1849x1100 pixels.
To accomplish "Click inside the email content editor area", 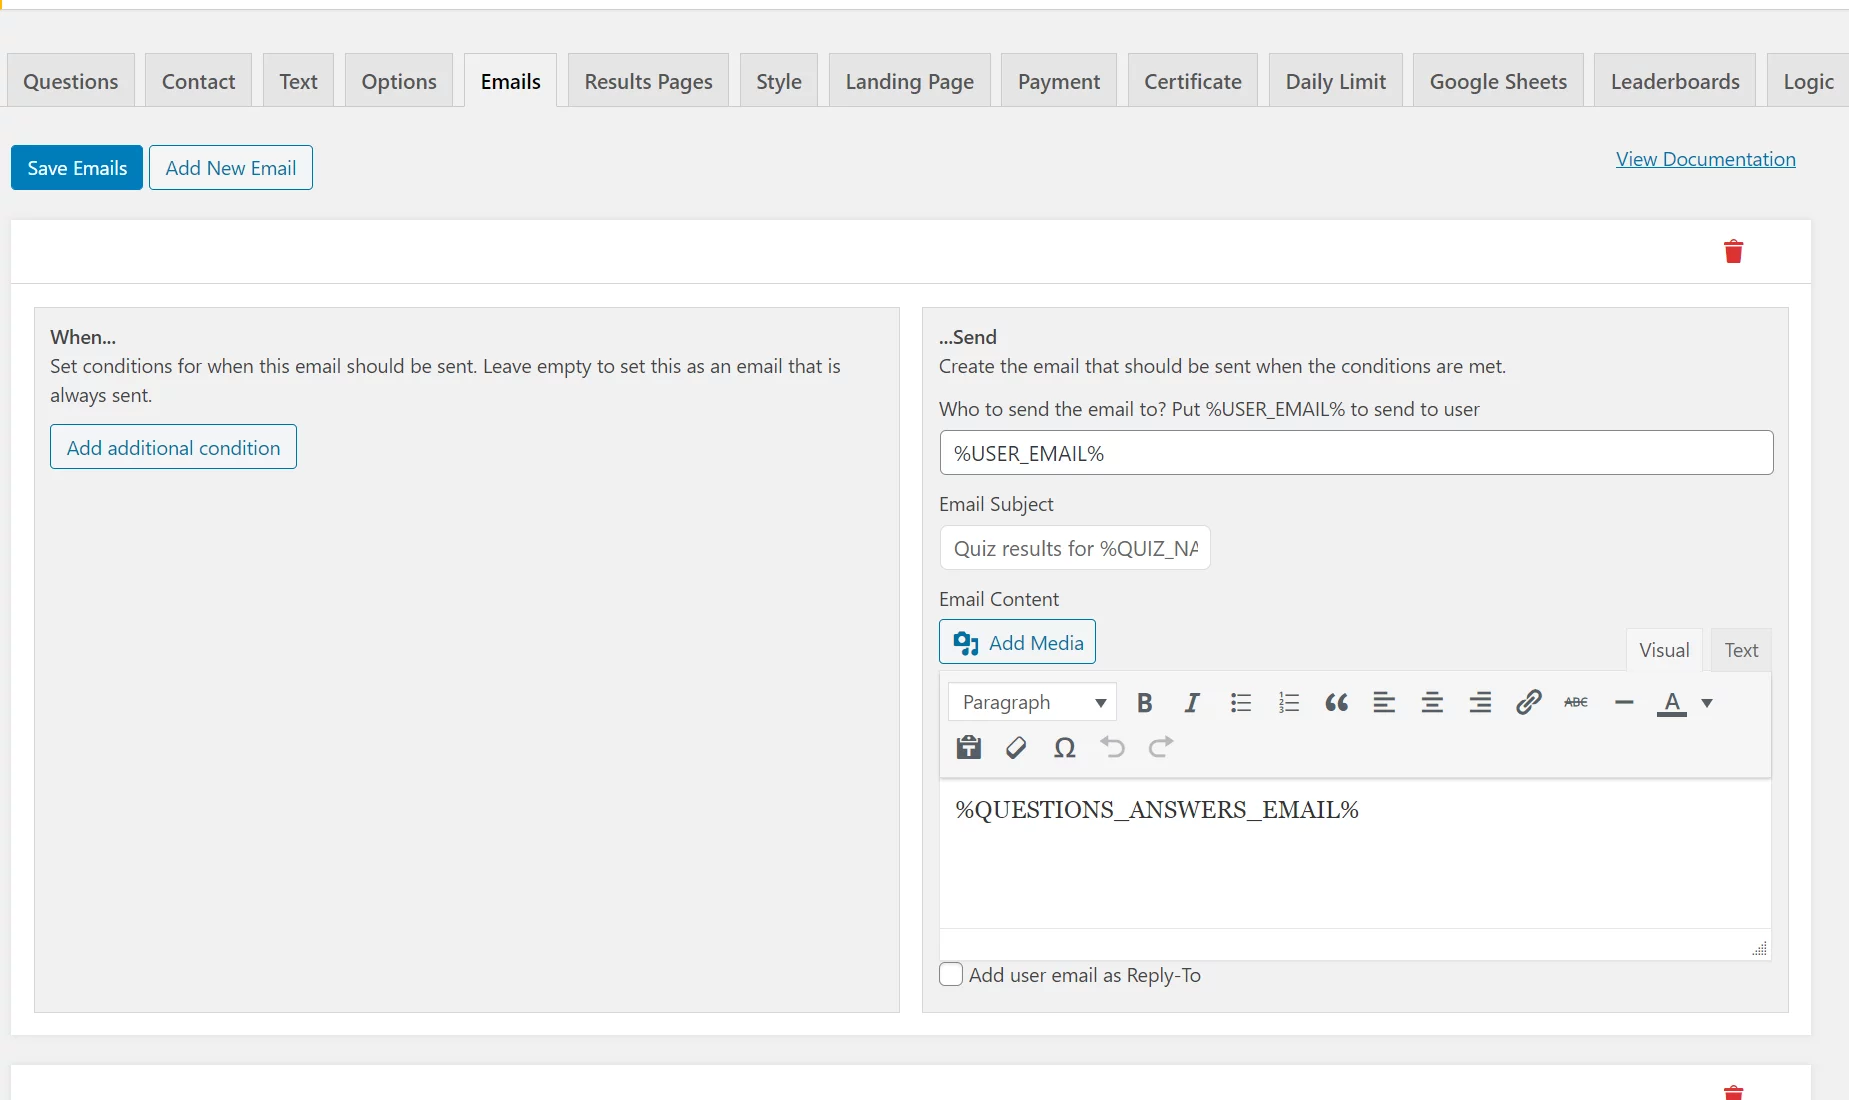I will click(1355, 855).
